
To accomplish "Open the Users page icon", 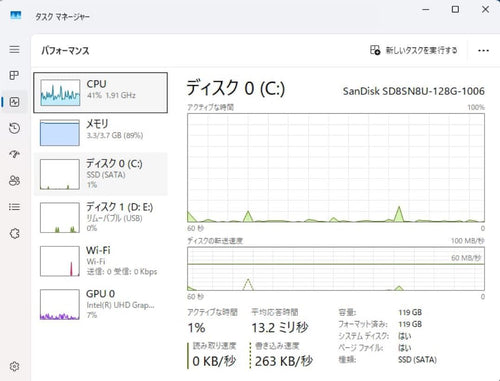I will [x=14, y=181].
